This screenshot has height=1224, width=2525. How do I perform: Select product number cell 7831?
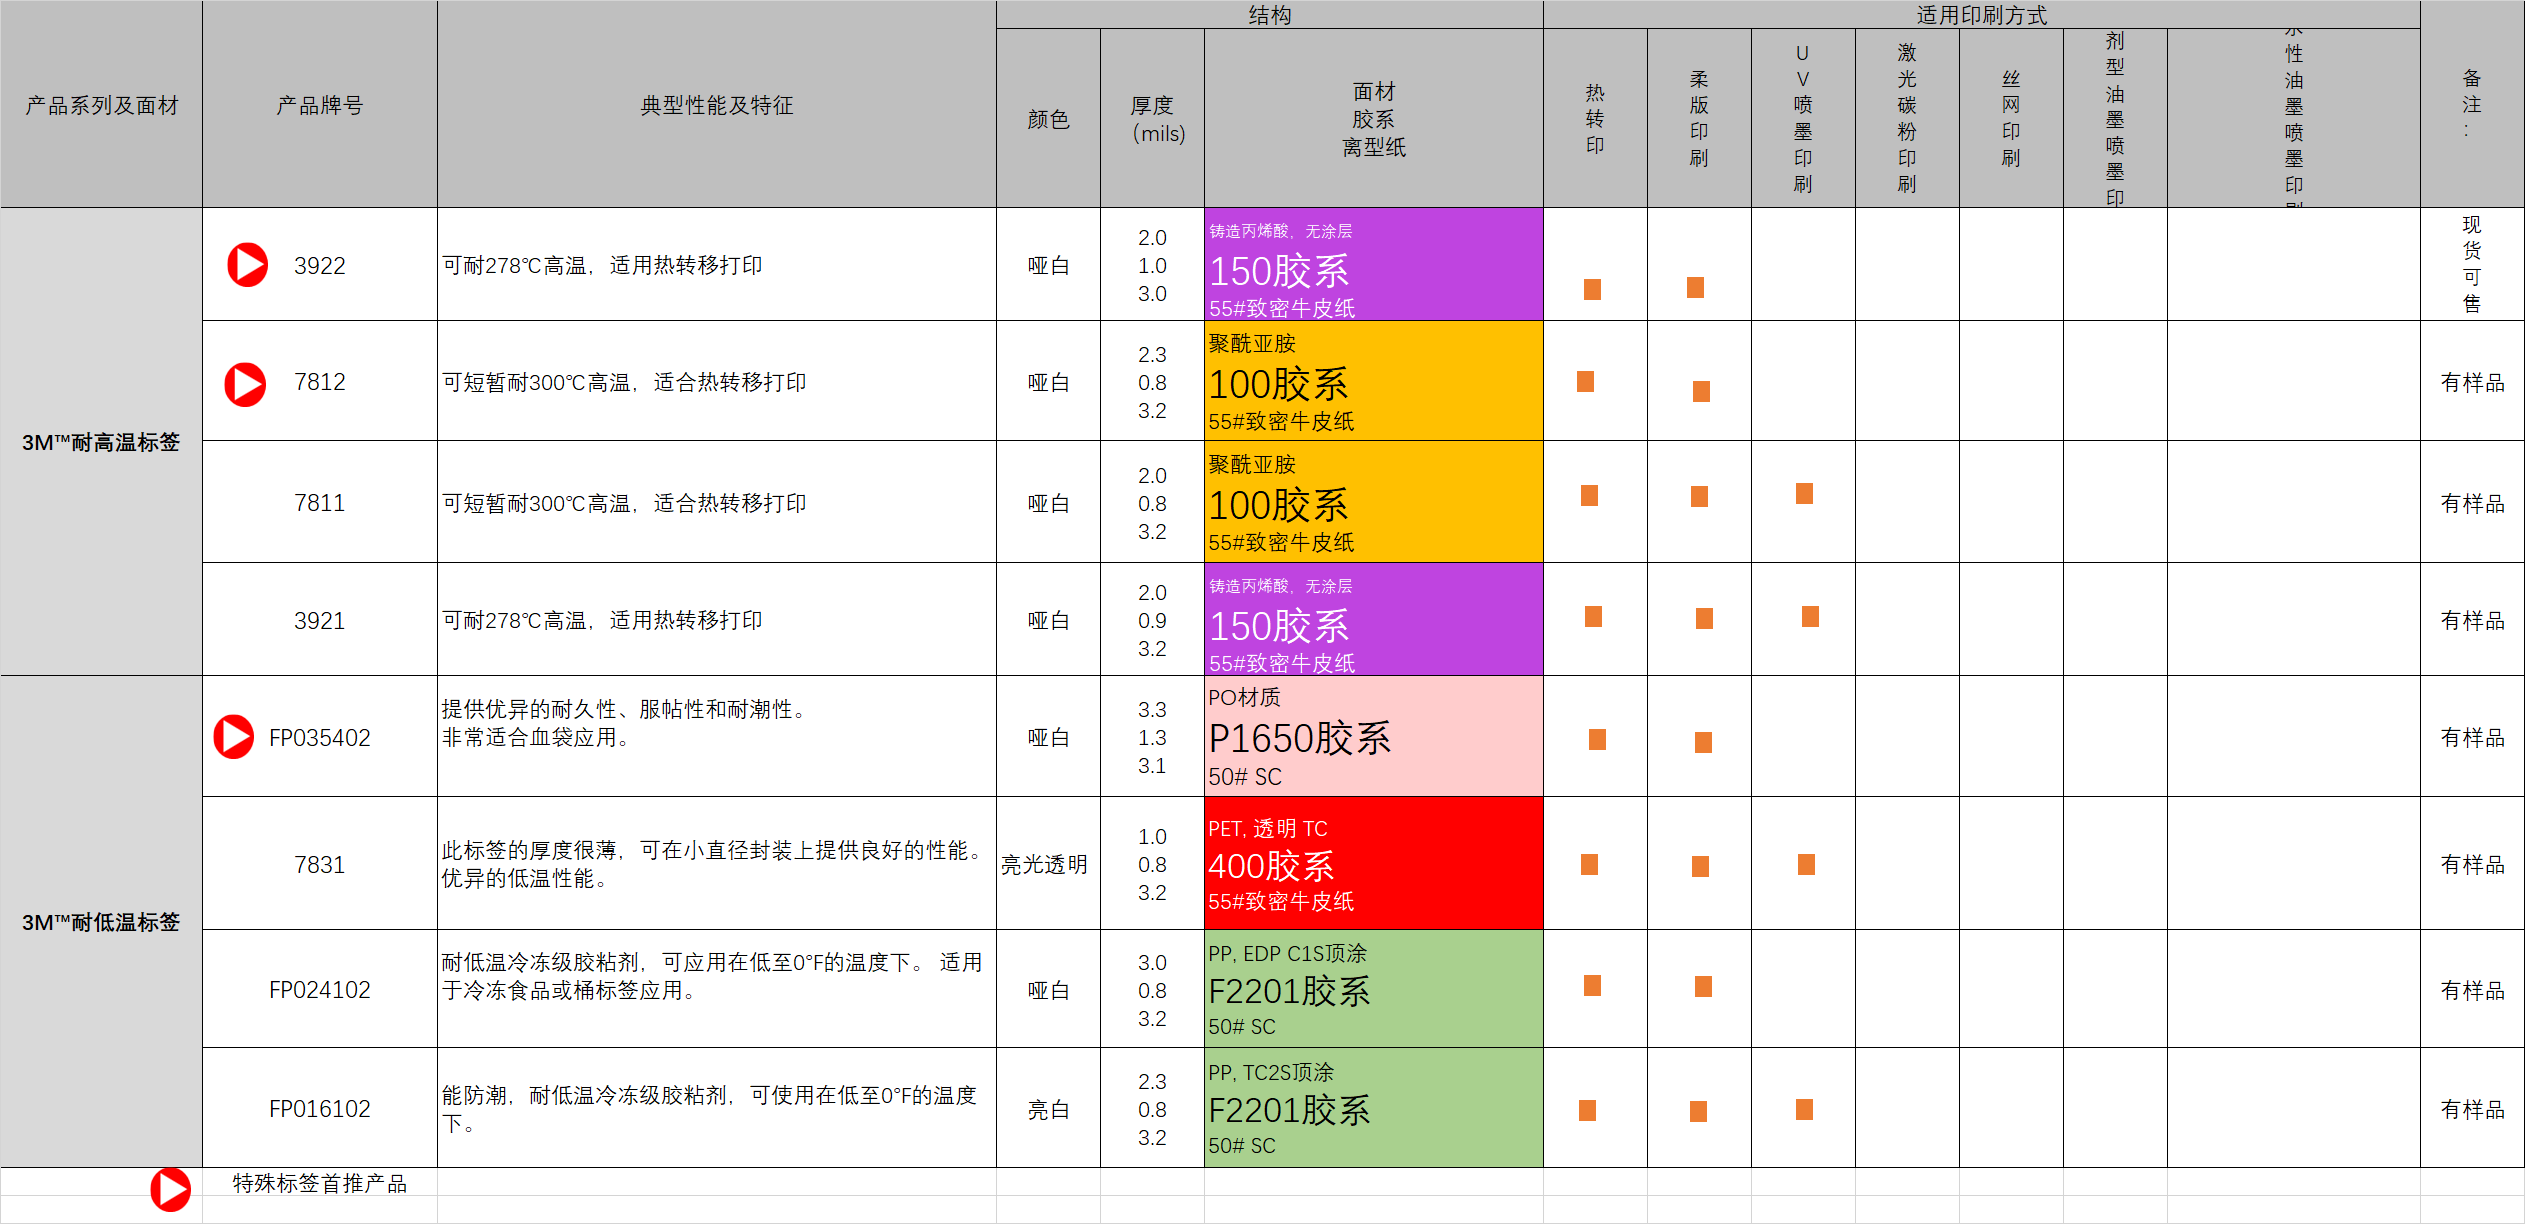[x=319, y=863]
